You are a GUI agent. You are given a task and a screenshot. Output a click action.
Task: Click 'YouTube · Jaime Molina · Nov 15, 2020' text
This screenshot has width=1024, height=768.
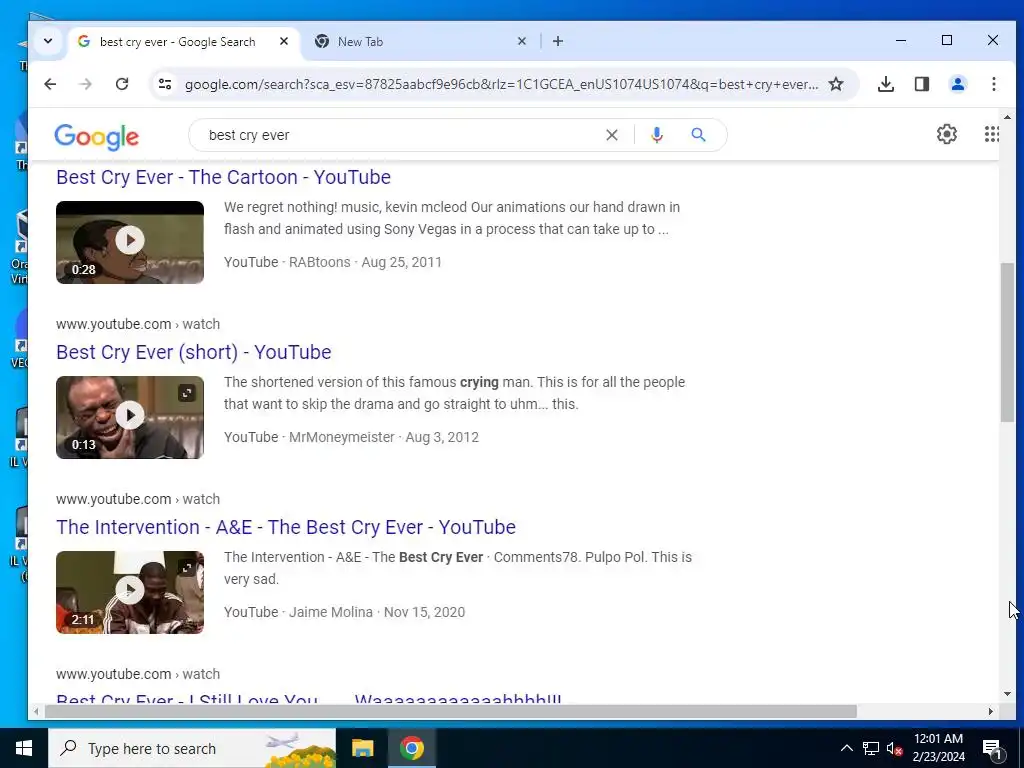tap(344, 612)
